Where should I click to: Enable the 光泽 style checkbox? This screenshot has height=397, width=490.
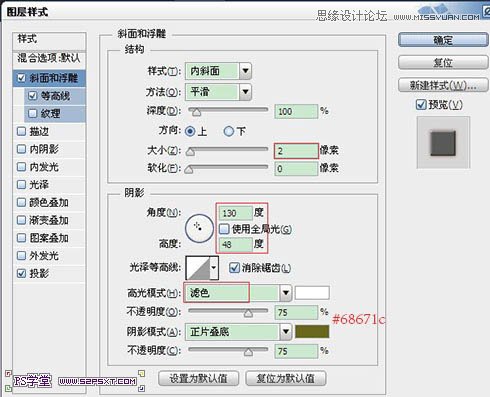click(x=21, y=184)
